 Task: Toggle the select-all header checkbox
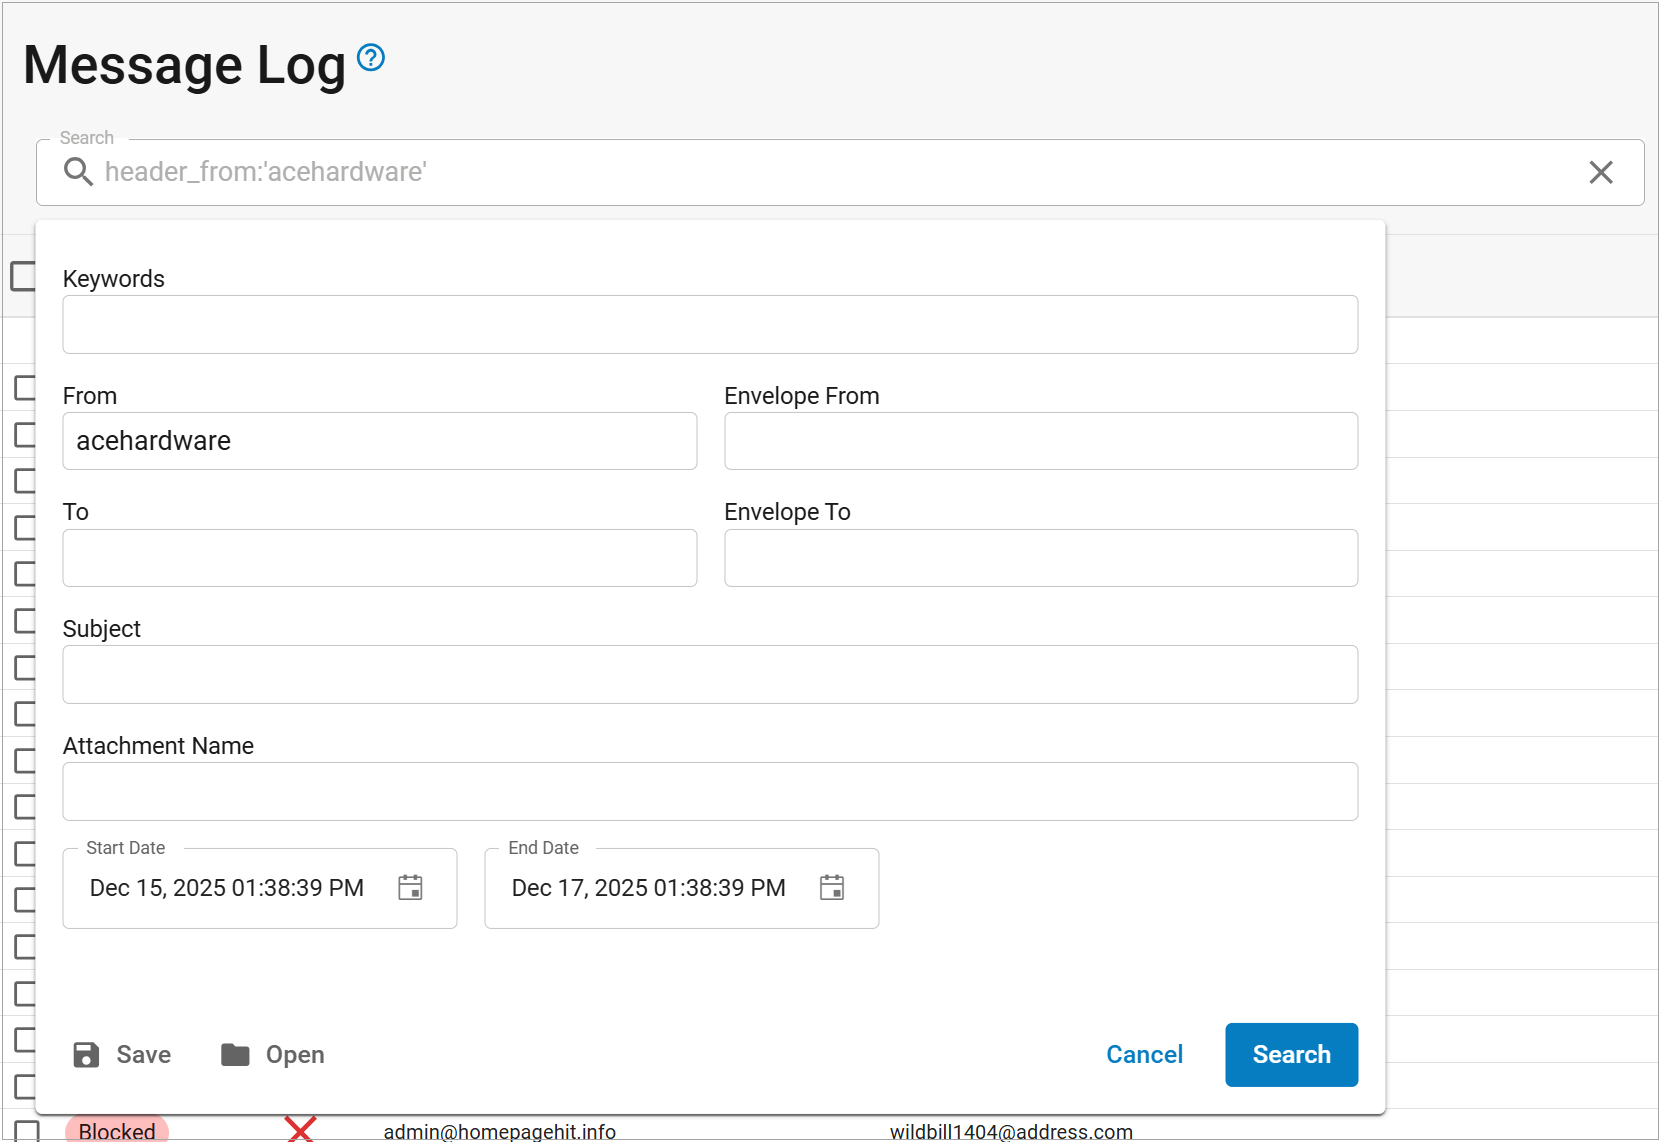tap(22, 276)
